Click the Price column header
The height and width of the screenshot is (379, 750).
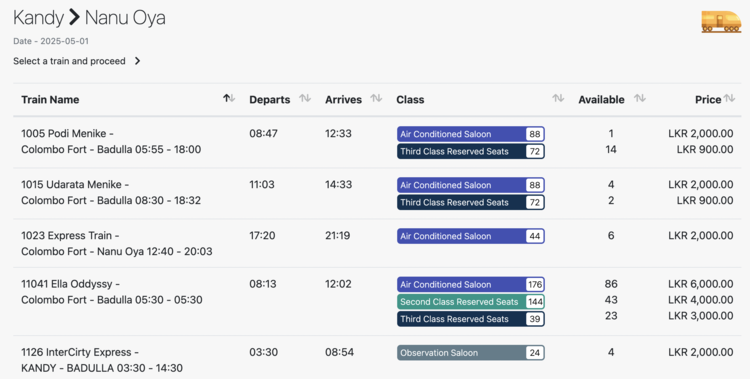(708, 100)
